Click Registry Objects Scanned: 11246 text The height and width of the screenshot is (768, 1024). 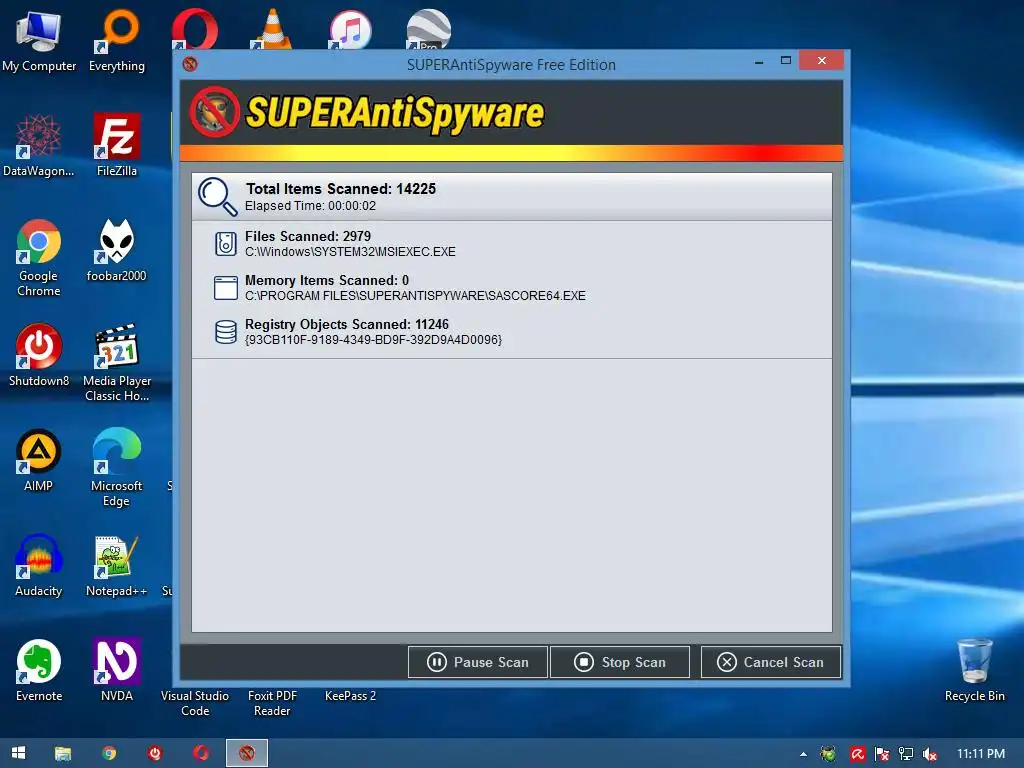[x=347, y=324]
